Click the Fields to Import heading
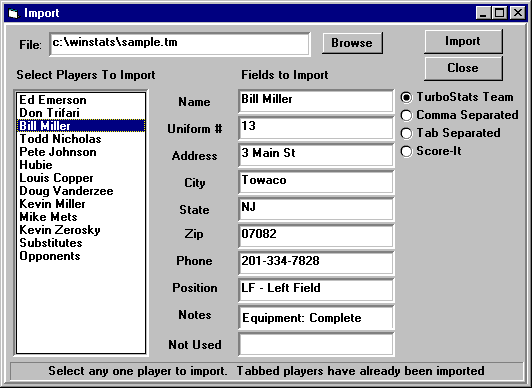Image resolution: width=532 pixels, height=388 pixels. pos(285,75)
